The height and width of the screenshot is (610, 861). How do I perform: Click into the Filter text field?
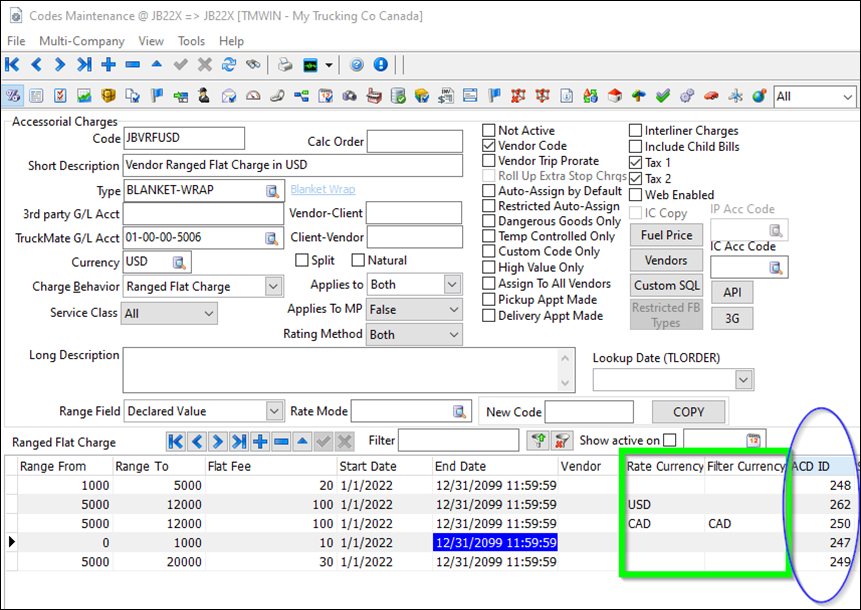pyautogui.click(x=458, y=441)
